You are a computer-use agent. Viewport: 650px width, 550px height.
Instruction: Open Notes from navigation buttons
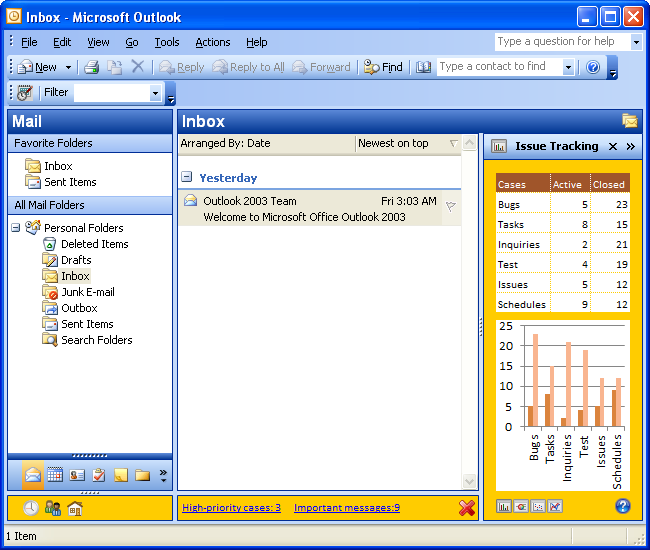[121, 475]
